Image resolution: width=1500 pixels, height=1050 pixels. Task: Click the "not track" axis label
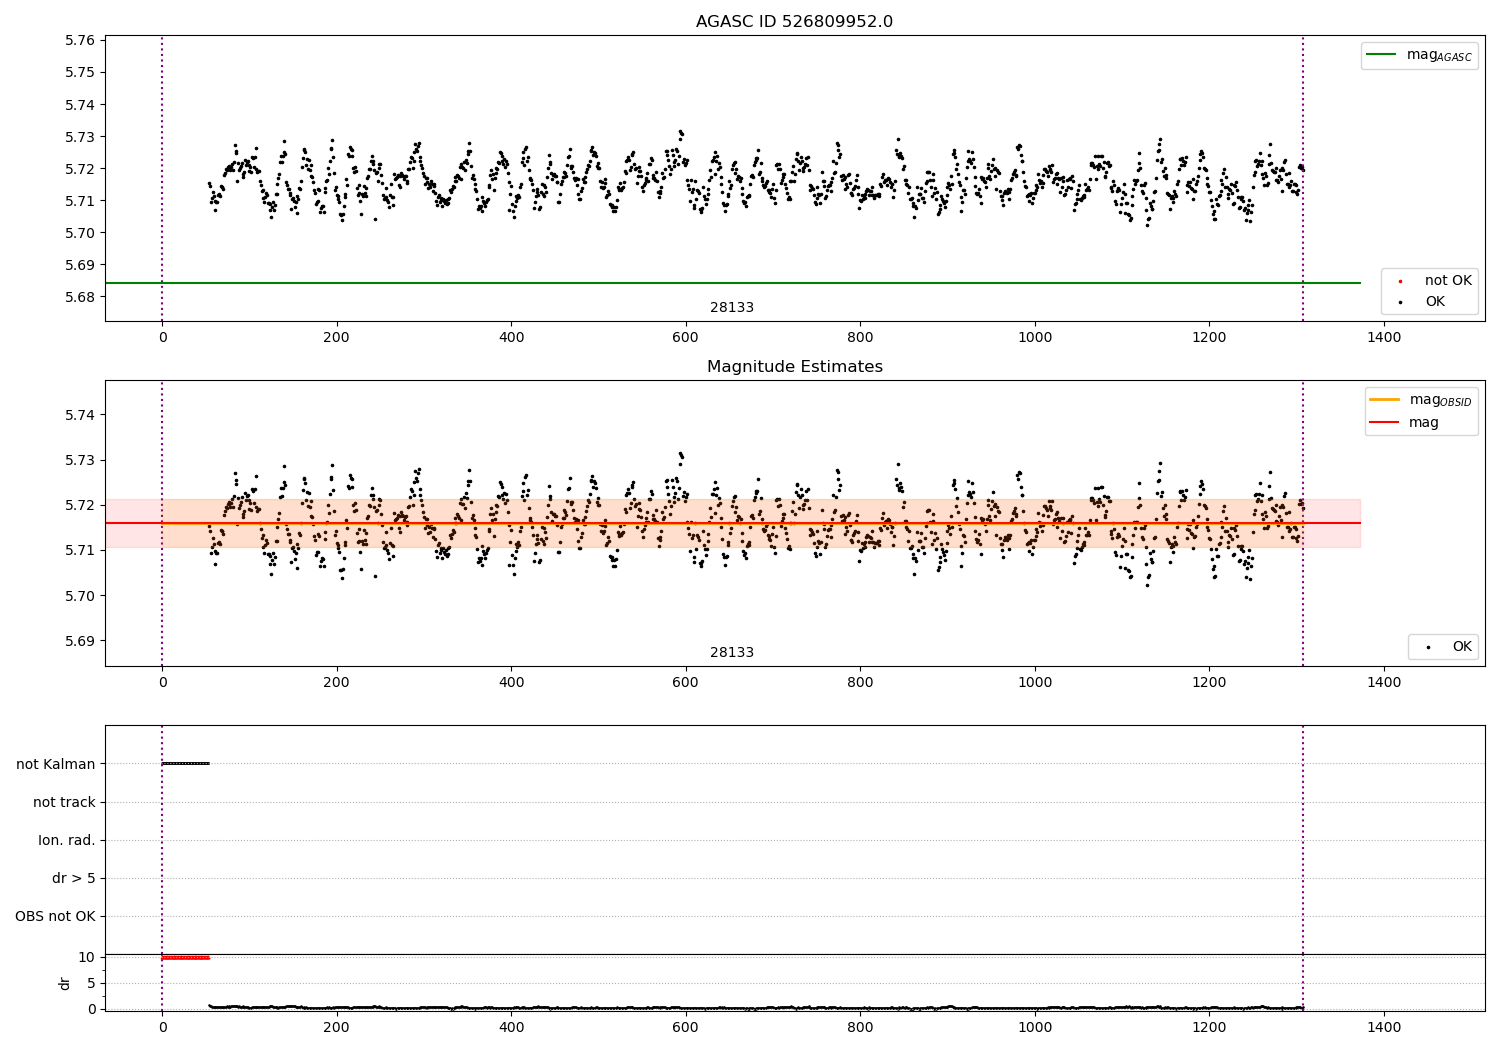(x=64, y=803)
